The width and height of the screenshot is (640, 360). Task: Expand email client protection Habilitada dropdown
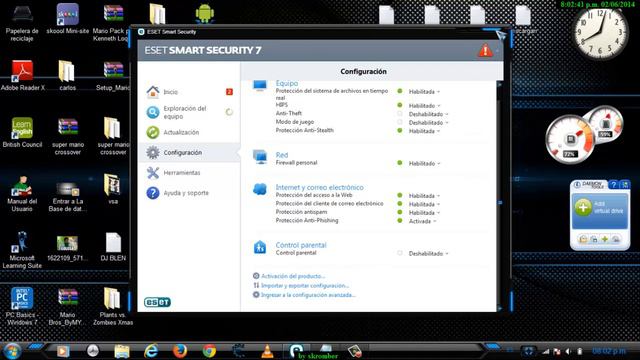pos(424,204)
